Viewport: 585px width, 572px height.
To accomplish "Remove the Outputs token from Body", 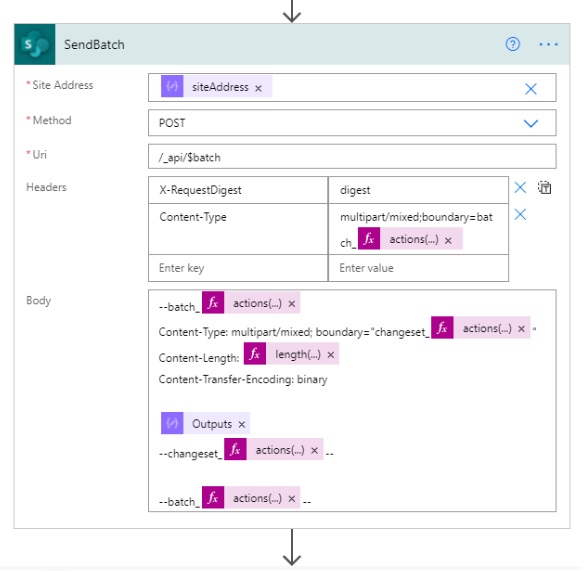I will click(x=242, y=425).
